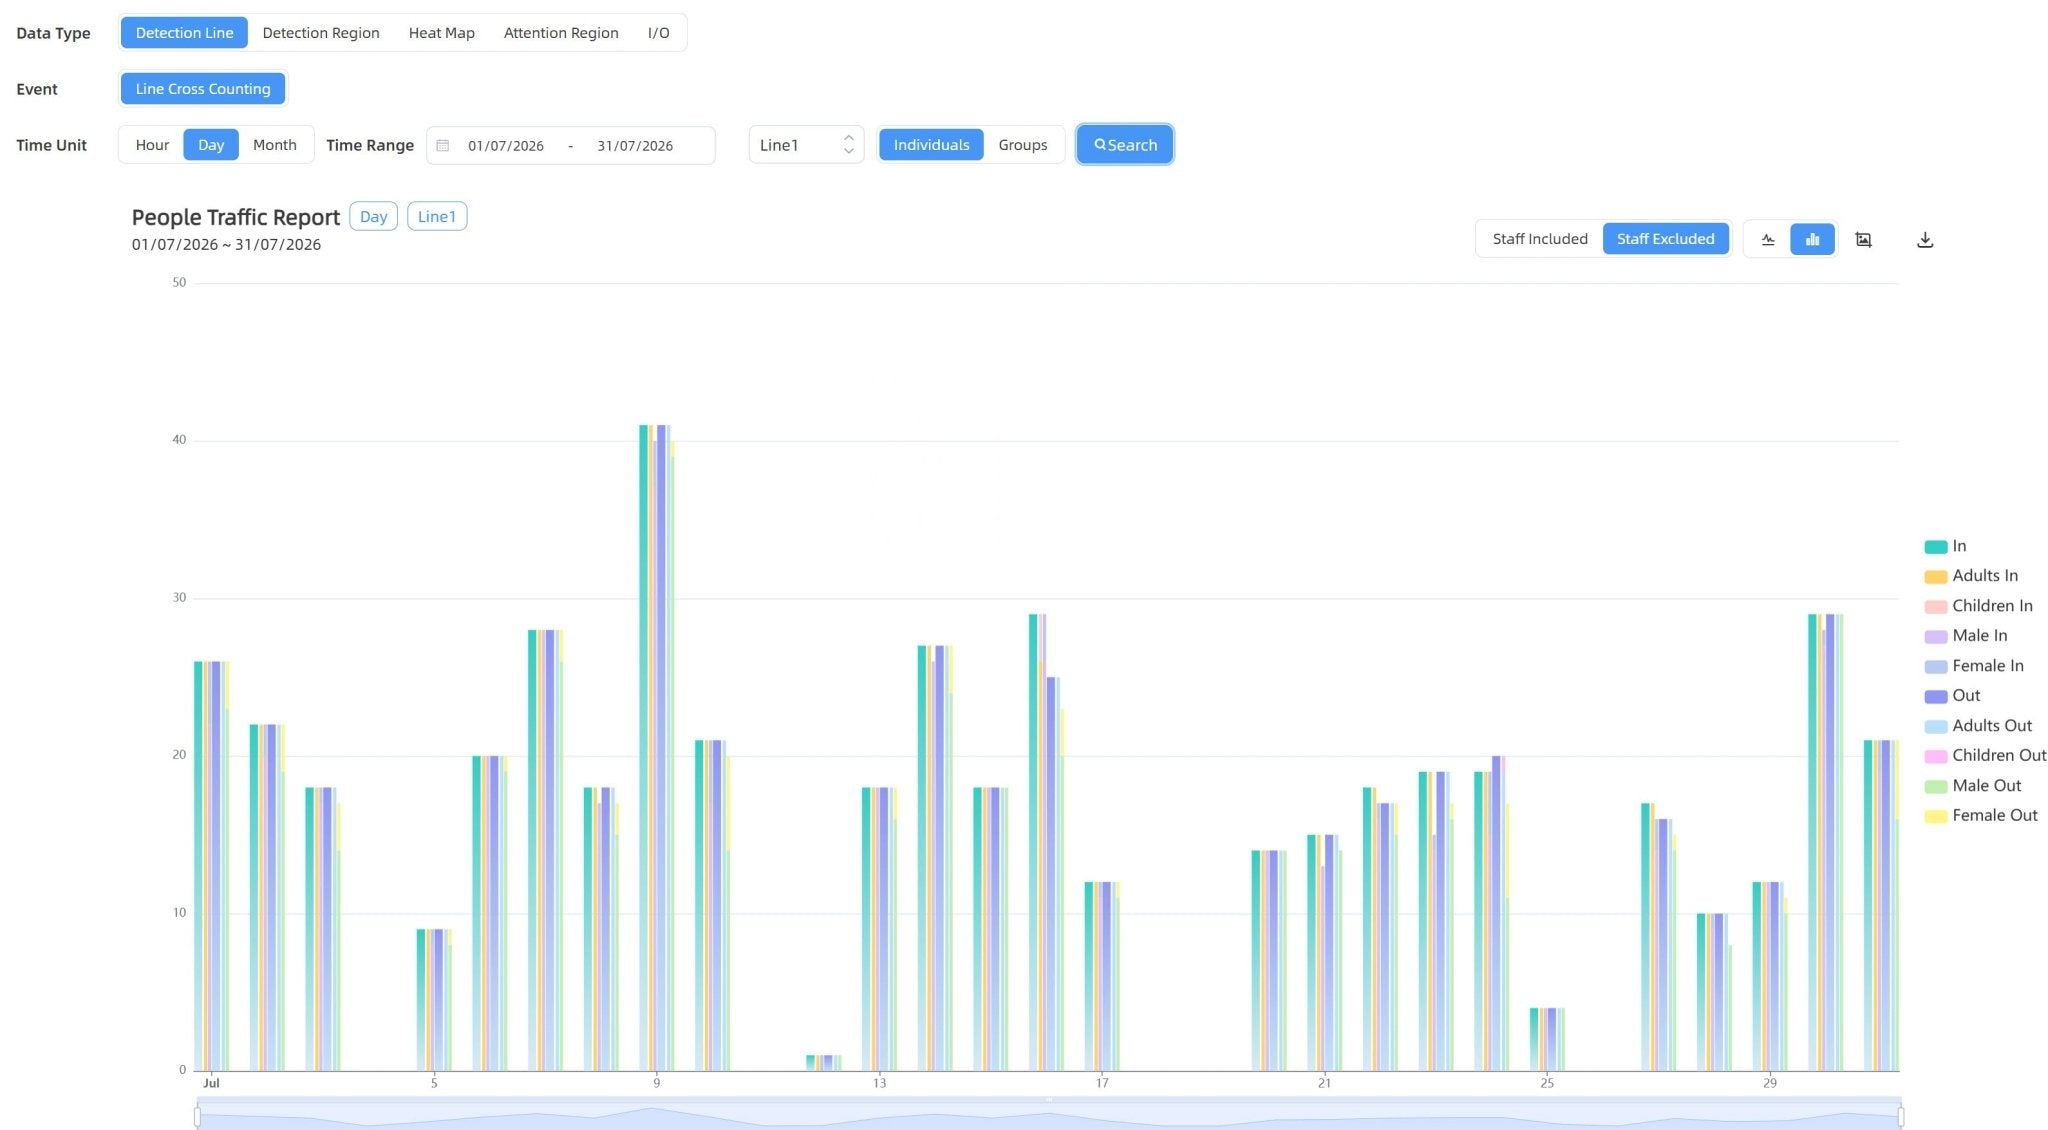Click the Line1 tag beside report title
2048x1130 pixels.
coord(437,217)
